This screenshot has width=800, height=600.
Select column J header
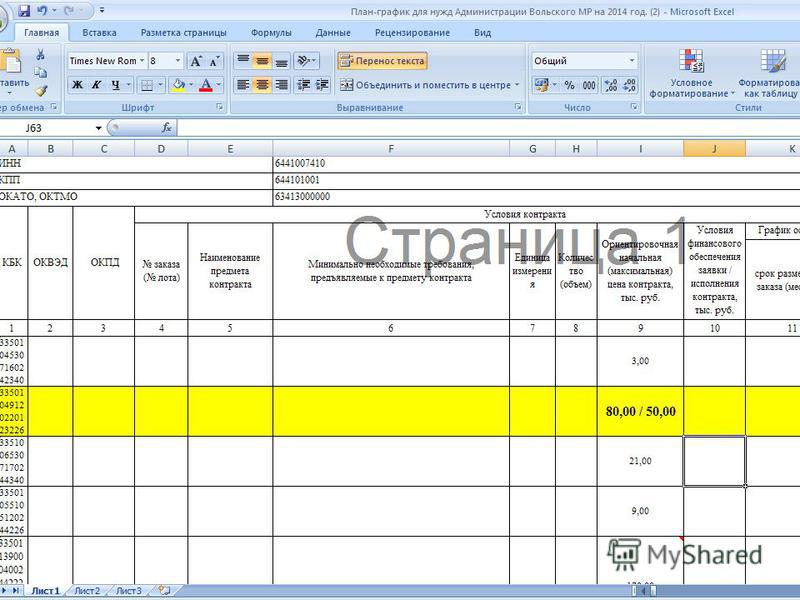(714, 148)
